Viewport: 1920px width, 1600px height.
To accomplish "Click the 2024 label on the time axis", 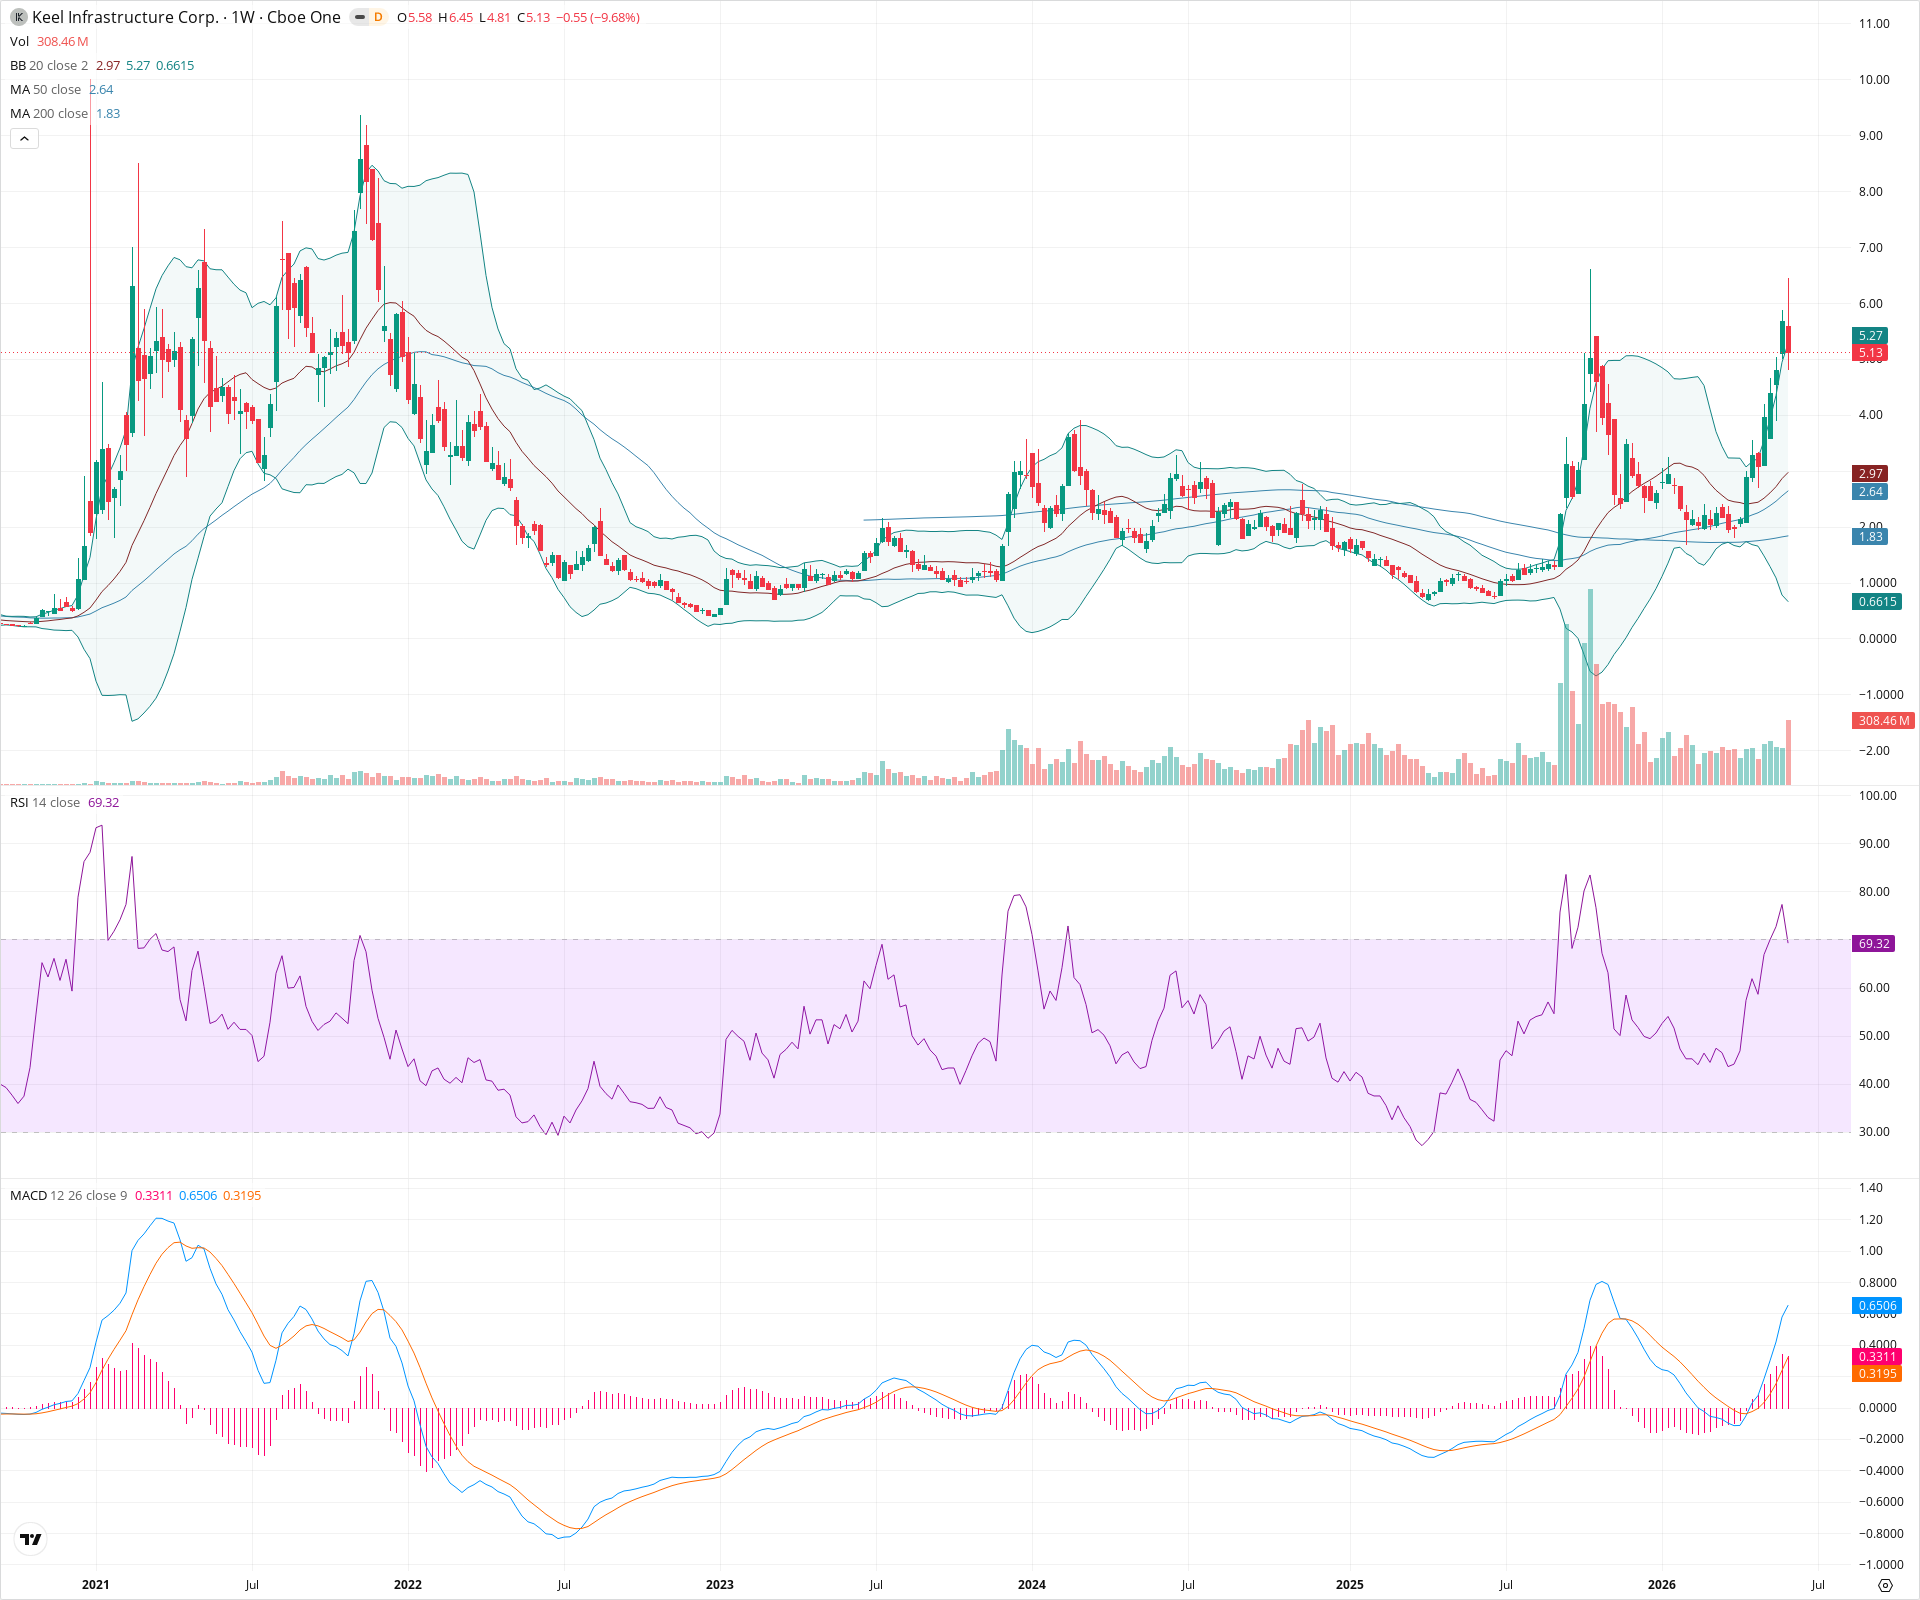I will coord(1032,1584).
